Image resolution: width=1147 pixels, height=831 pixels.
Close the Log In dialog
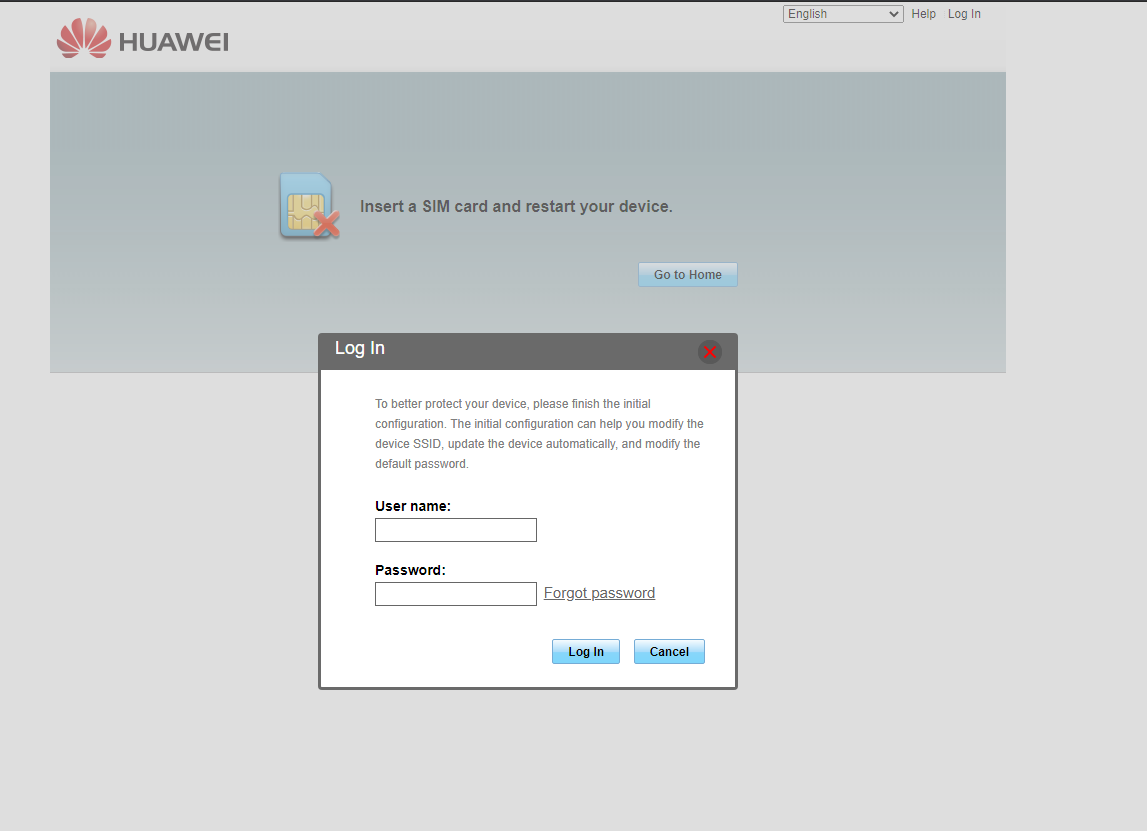click(709, 352)
